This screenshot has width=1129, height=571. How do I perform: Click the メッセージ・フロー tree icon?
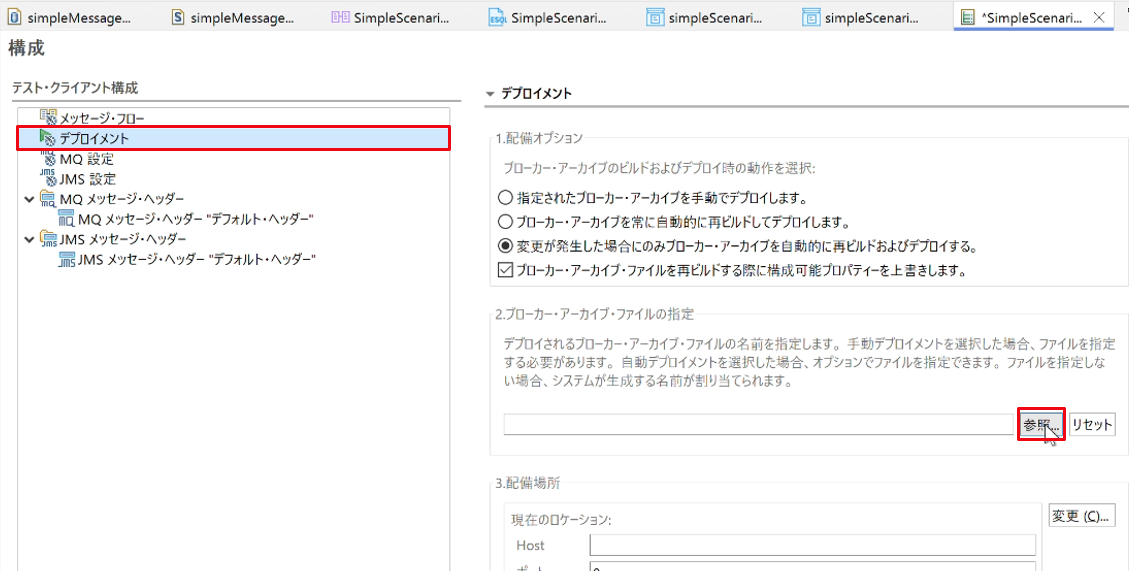click(48, 117)
